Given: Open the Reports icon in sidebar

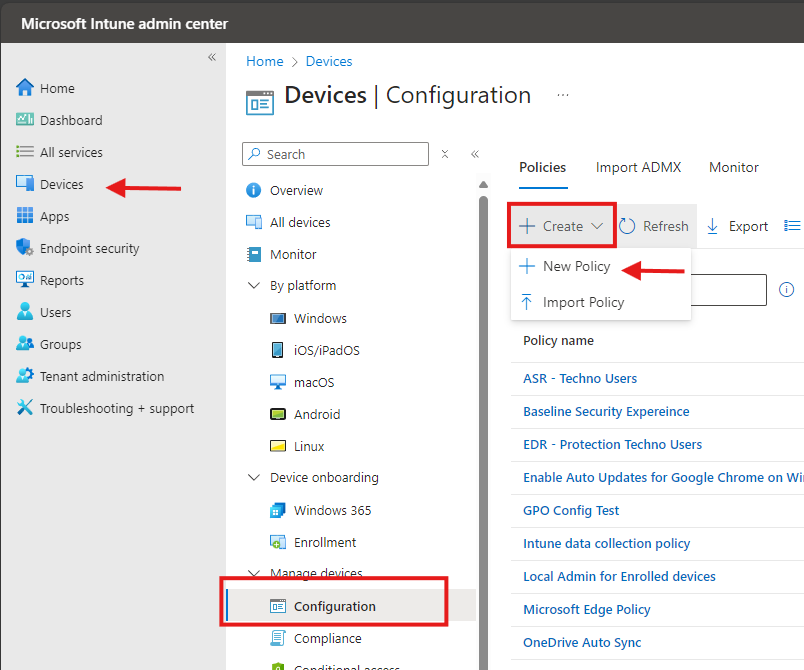Looking at the screenshot, I should [x=25, y=279].
